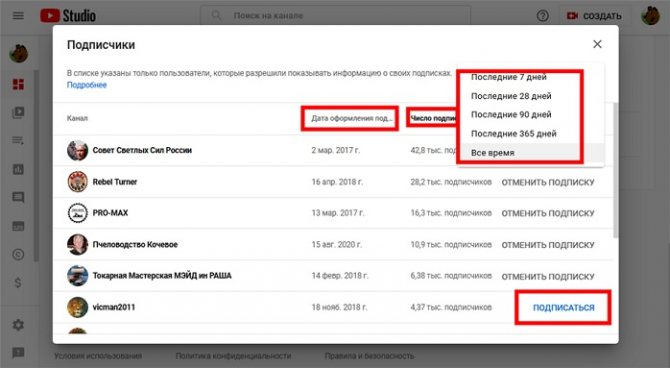Sort by Дата оформления подписки column
This screenshot has width=670, height=368.
click(351, 118)
